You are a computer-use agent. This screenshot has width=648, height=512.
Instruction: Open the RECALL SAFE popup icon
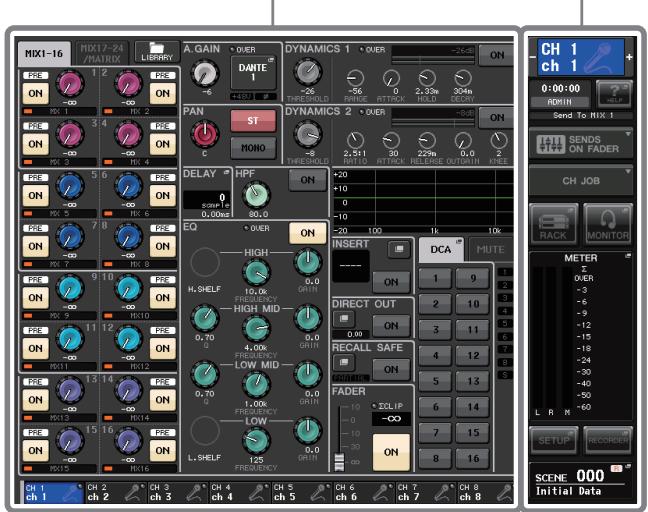pos(343,363)
